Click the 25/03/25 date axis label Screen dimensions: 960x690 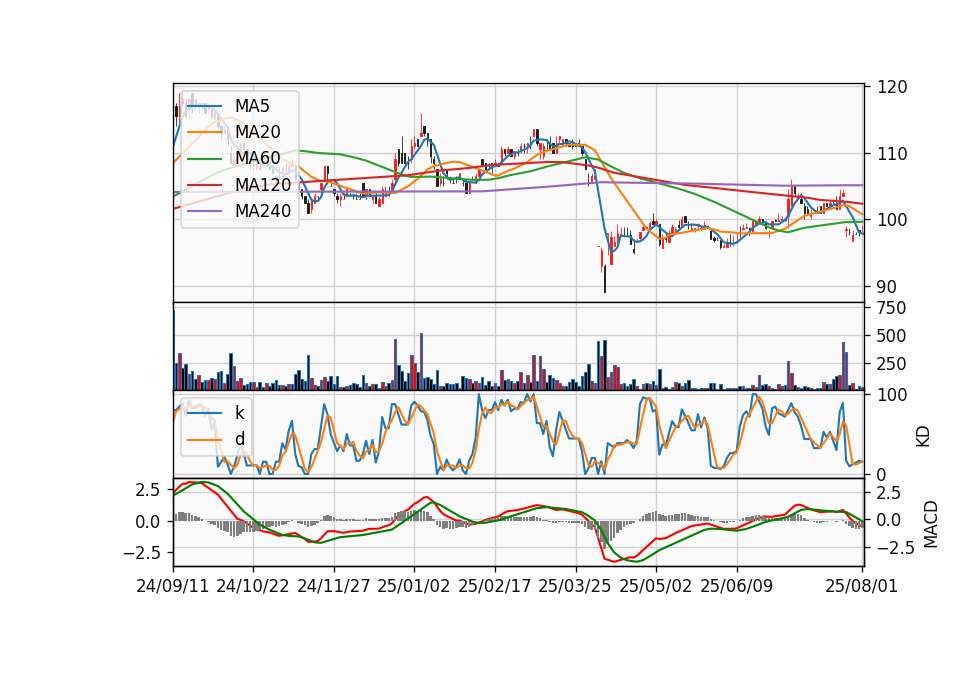(575, 586)
